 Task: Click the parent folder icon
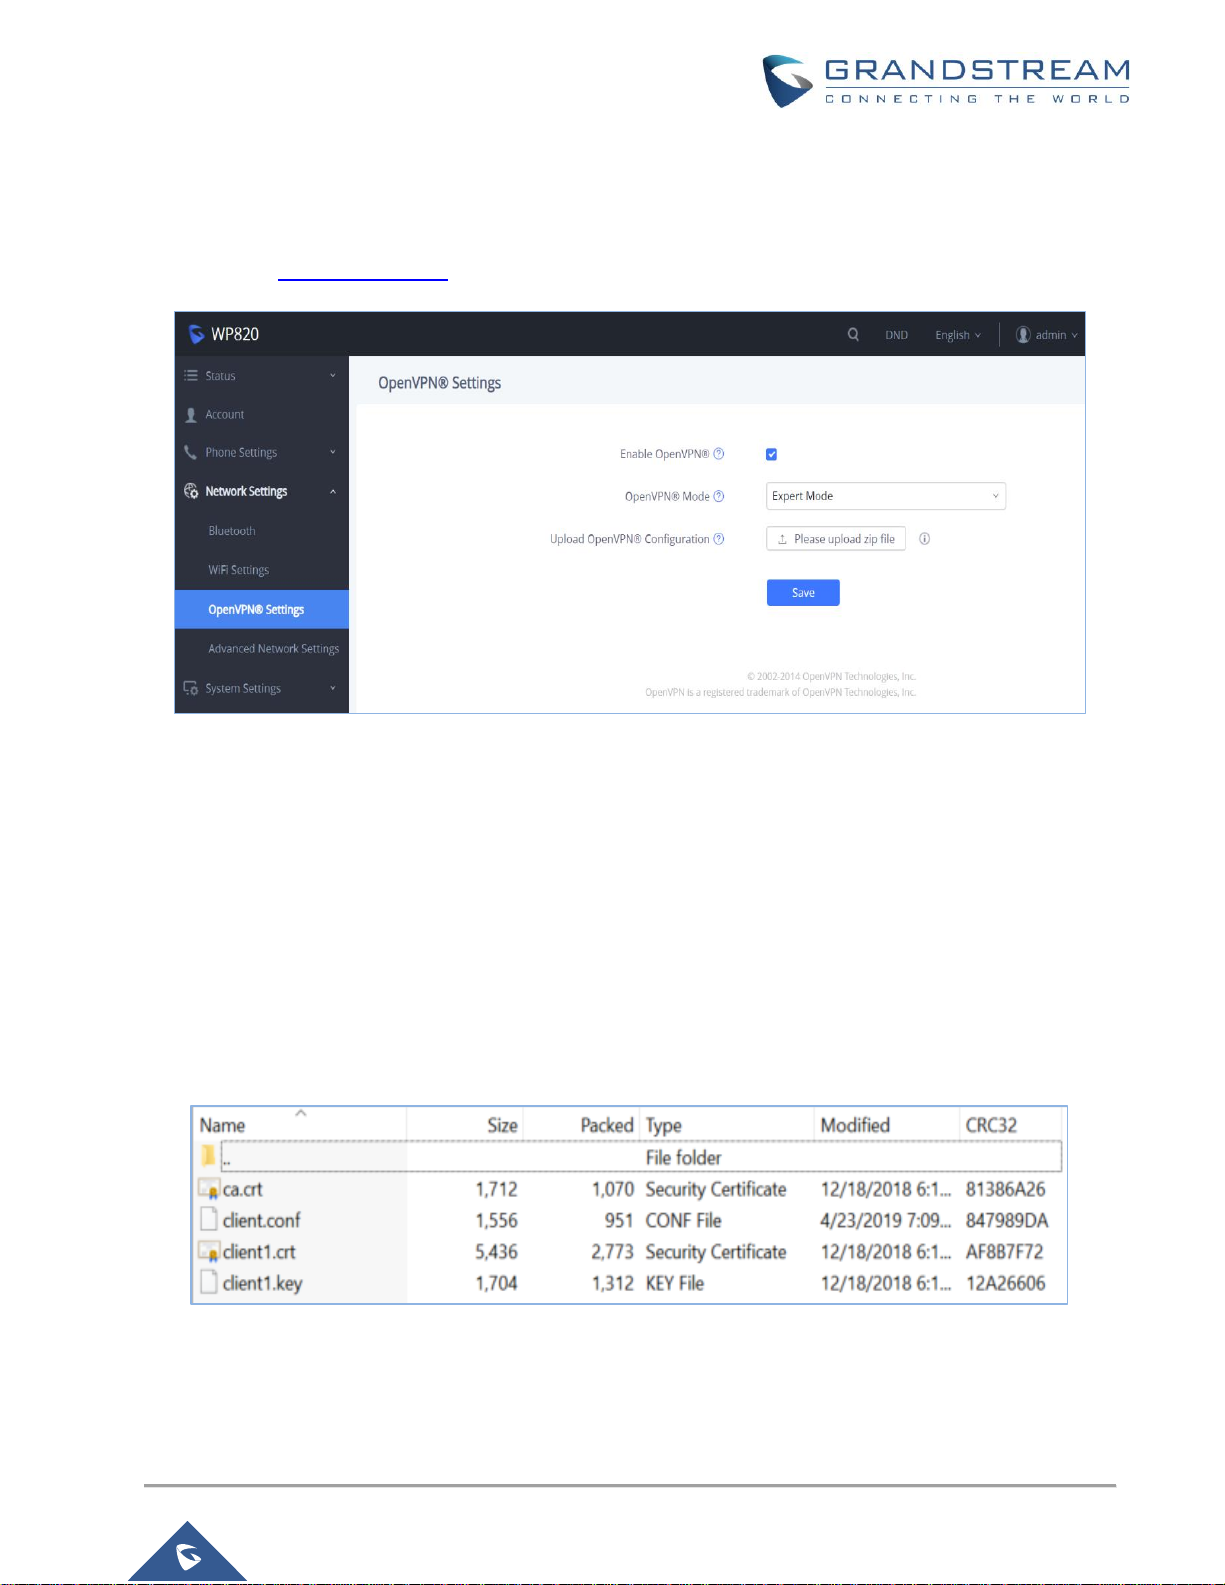[208, 1156]
